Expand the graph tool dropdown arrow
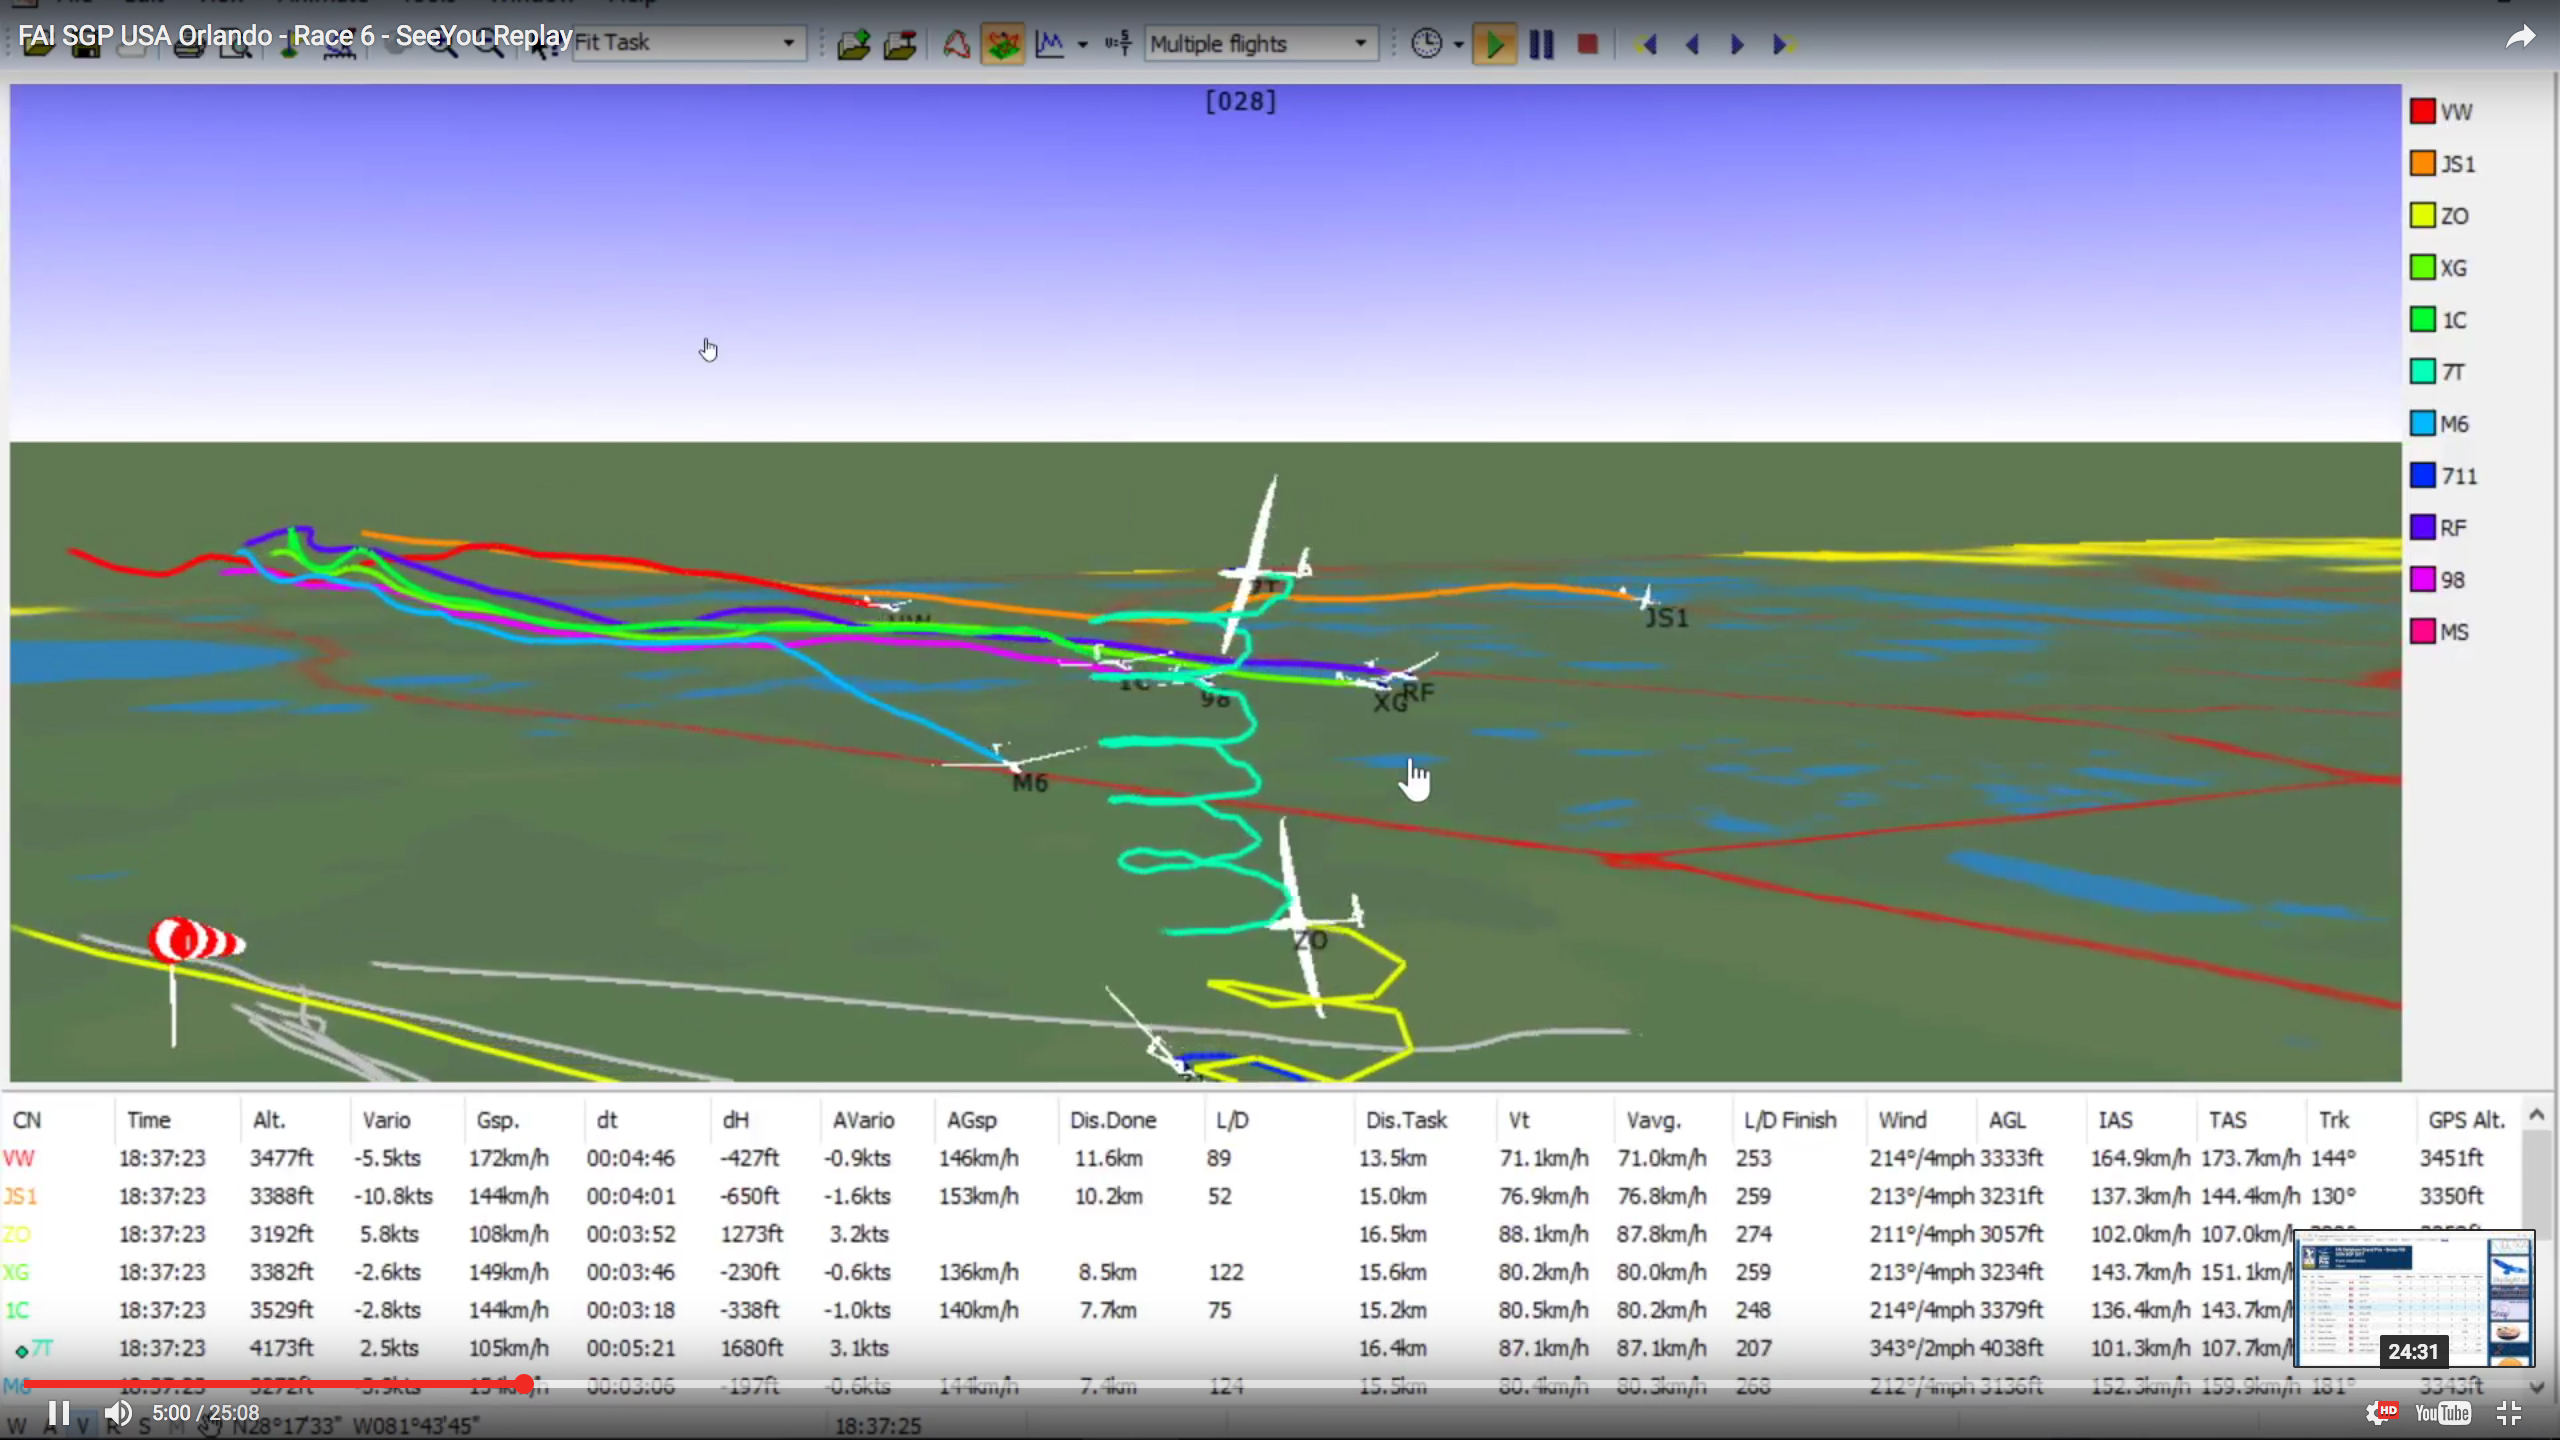Screen dimensions: 2560x1440 point(1082,44)
